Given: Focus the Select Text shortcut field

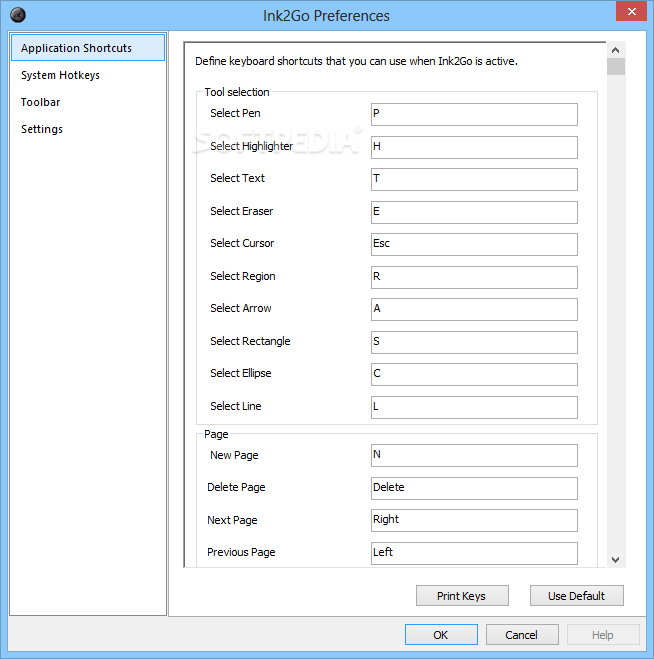Looking at the screenshot, I should 474,179.
